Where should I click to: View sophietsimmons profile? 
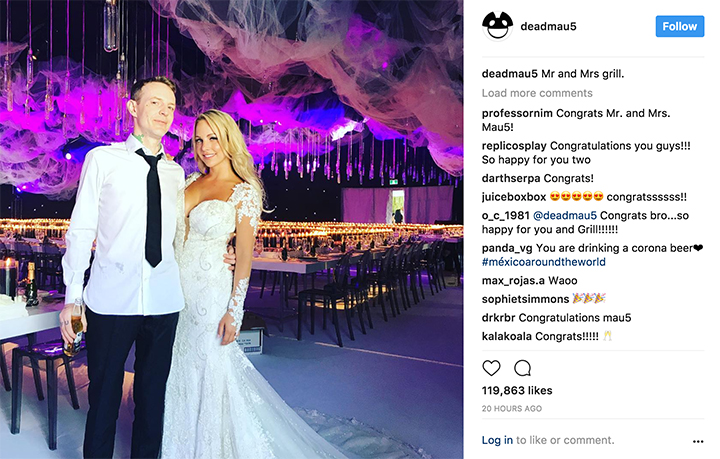(525, 299)
